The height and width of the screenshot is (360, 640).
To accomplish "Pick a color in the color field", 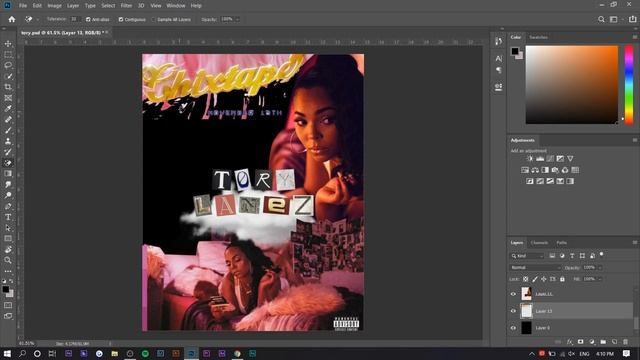I will click(x=572, y=84).
